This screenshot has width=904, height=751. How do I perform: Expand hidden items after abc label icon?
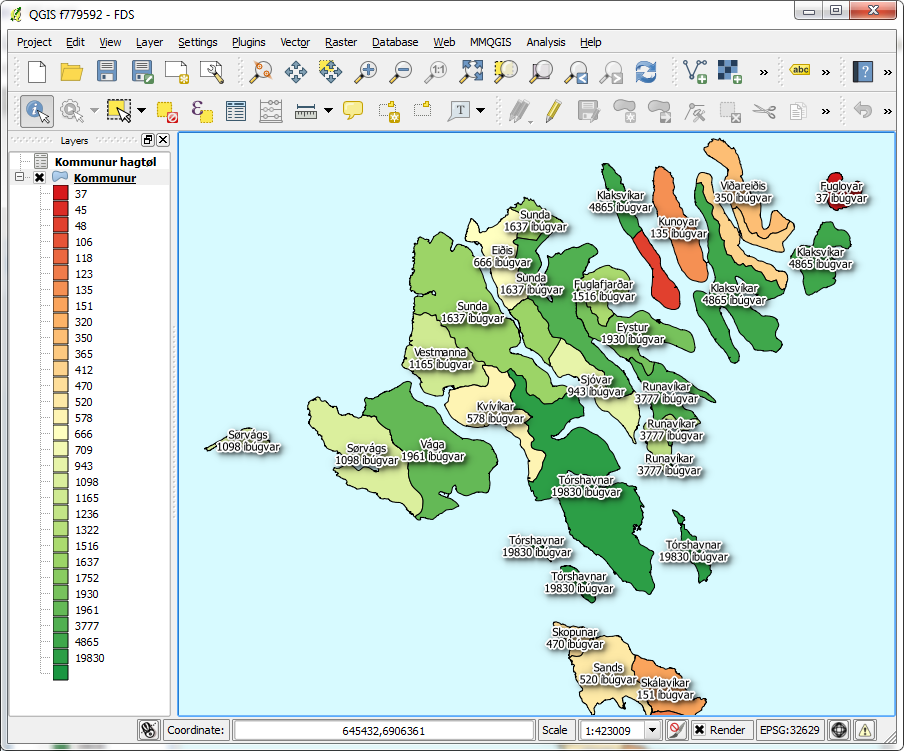tap(826, 73)
